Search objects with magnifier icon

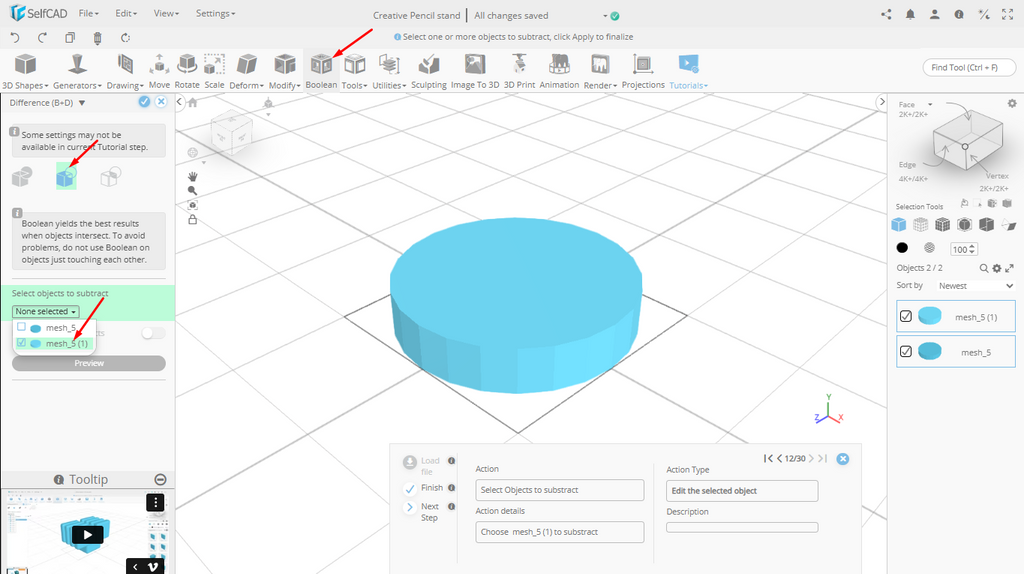click(984, 268)
